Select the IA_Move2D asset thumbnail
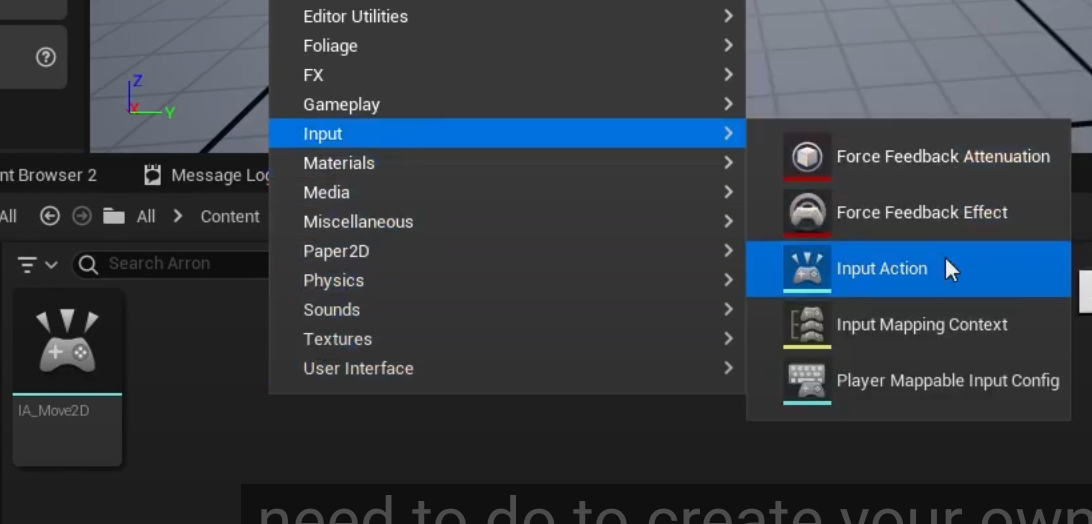This screenshot has height=524, width=1092. pyautogui.click(x=68, y=342)
